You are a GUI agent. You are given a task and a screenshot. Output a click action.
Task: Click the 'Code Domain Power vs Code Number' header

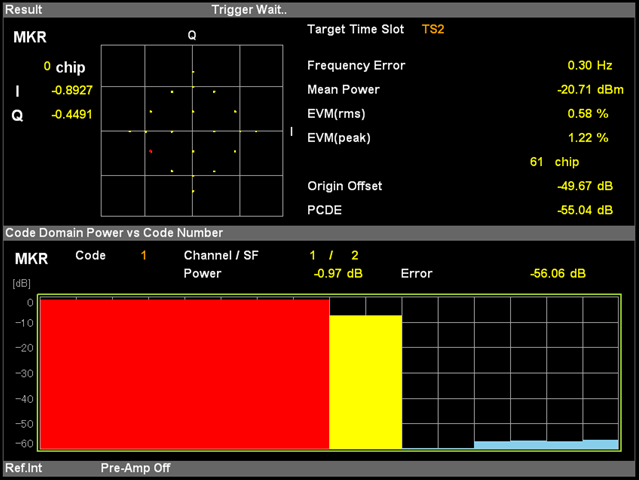click(114, 233)
